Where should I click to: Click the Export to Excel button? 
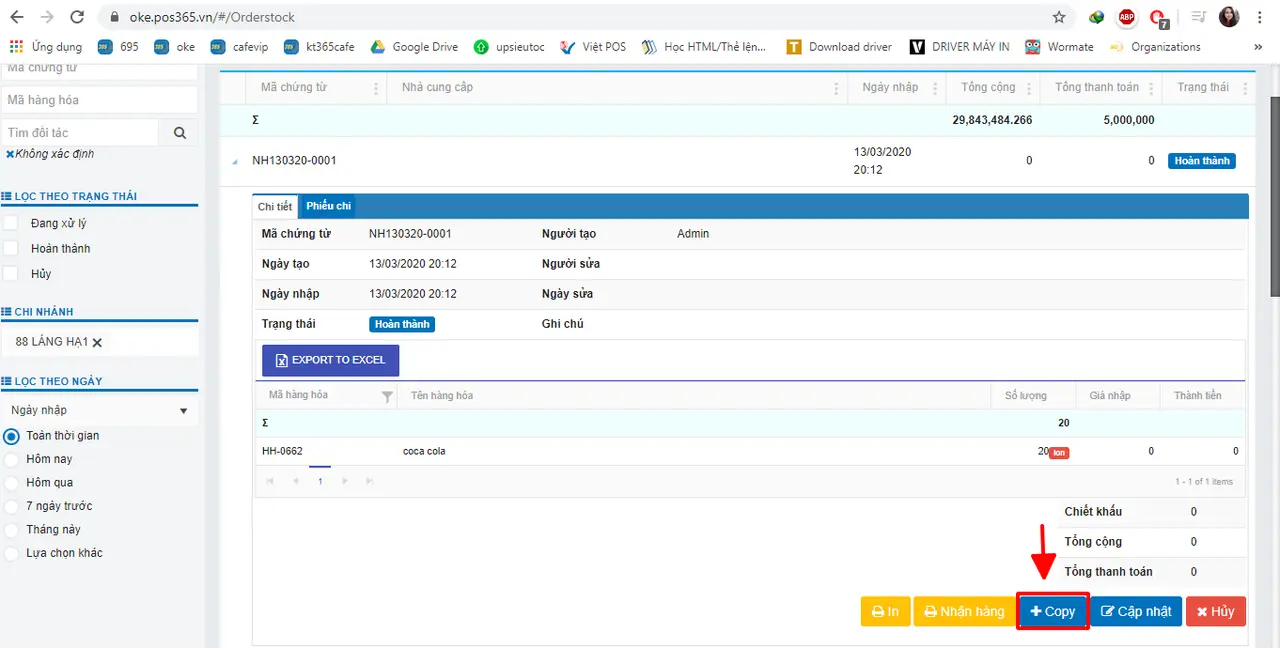point(330,360)
